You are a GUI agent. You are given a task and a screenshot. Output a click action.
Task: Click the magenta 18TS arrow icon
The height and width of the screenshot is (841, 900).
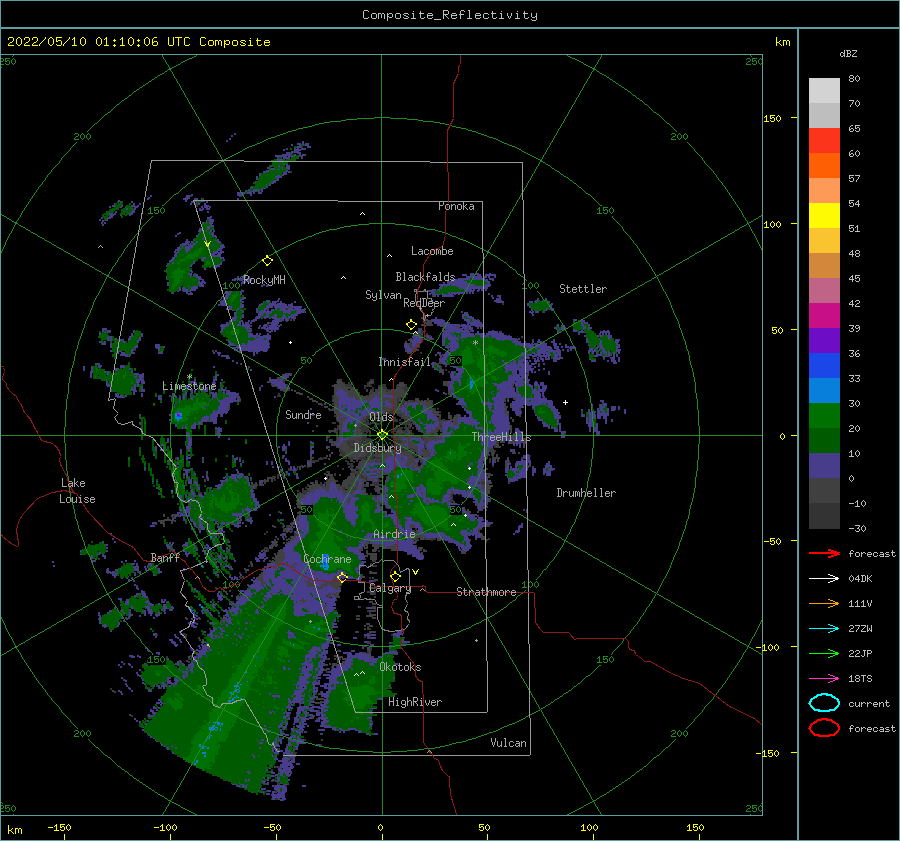[x=824, y=679]
